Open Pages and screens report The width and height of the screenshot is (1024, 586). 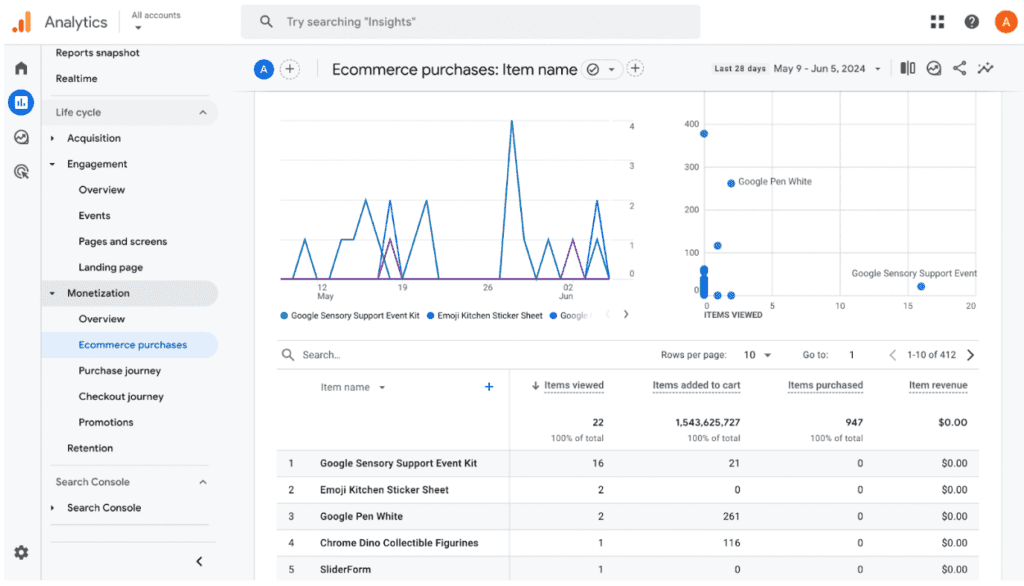[123, 242]
